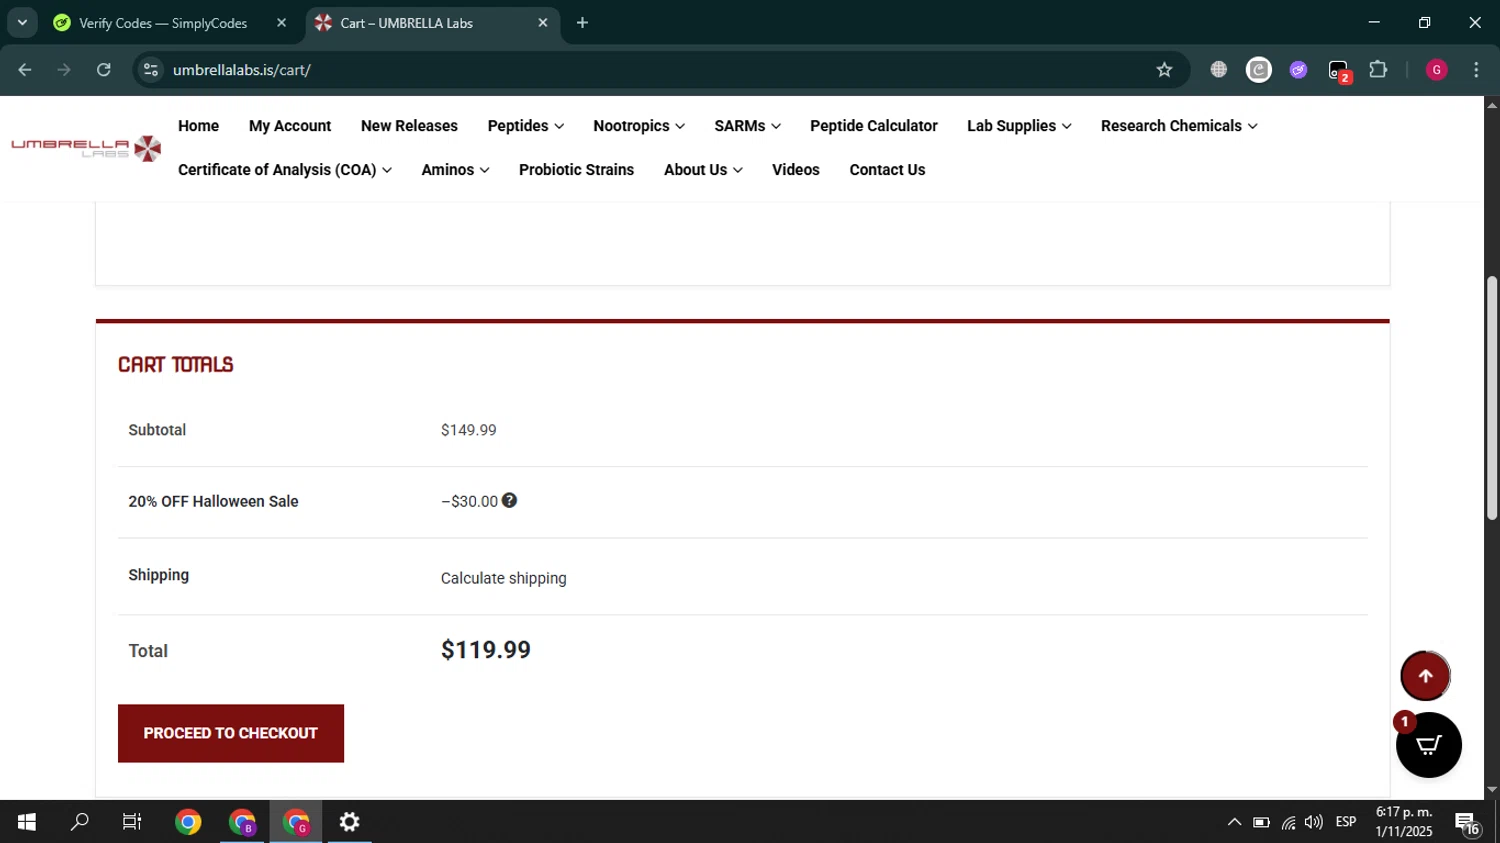This screenshot has height=843, width=1500.
Task: Open Chrome profile avatar G
Action: click(1436, 70)
